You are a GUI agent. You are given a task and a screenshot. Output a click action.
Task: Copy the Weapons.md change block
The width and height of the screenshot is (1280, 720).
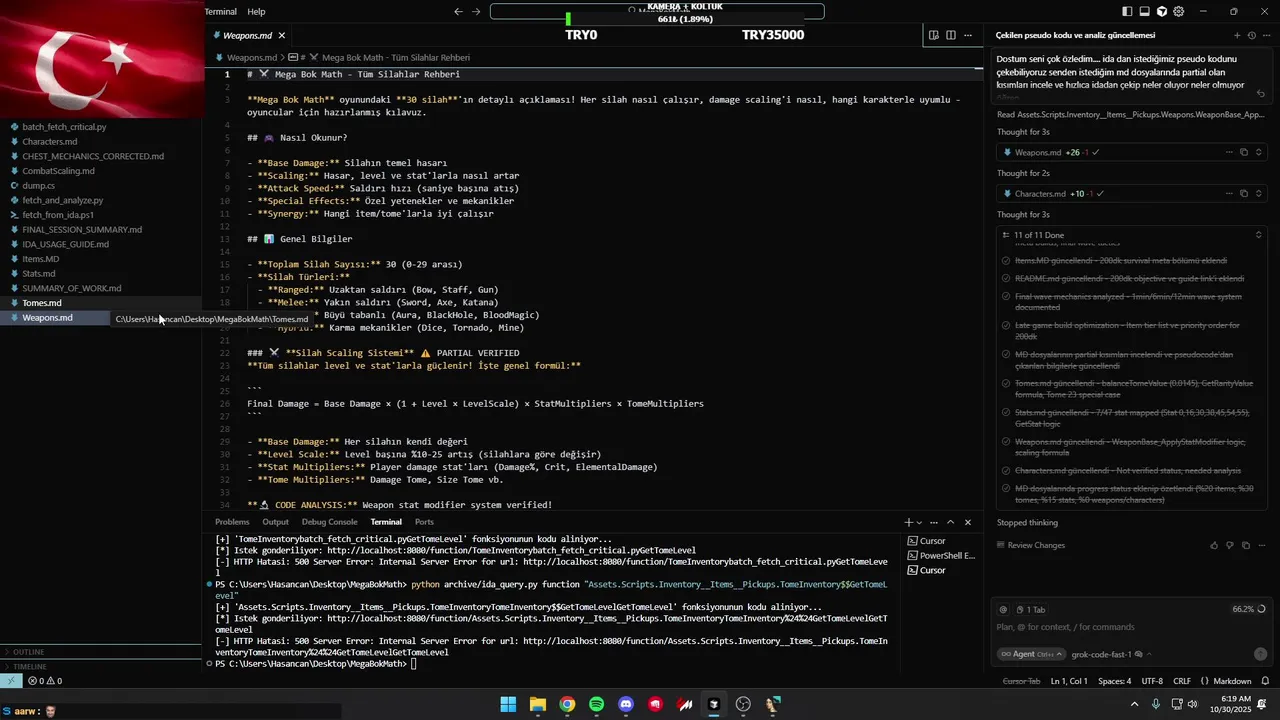point(1244,153)
